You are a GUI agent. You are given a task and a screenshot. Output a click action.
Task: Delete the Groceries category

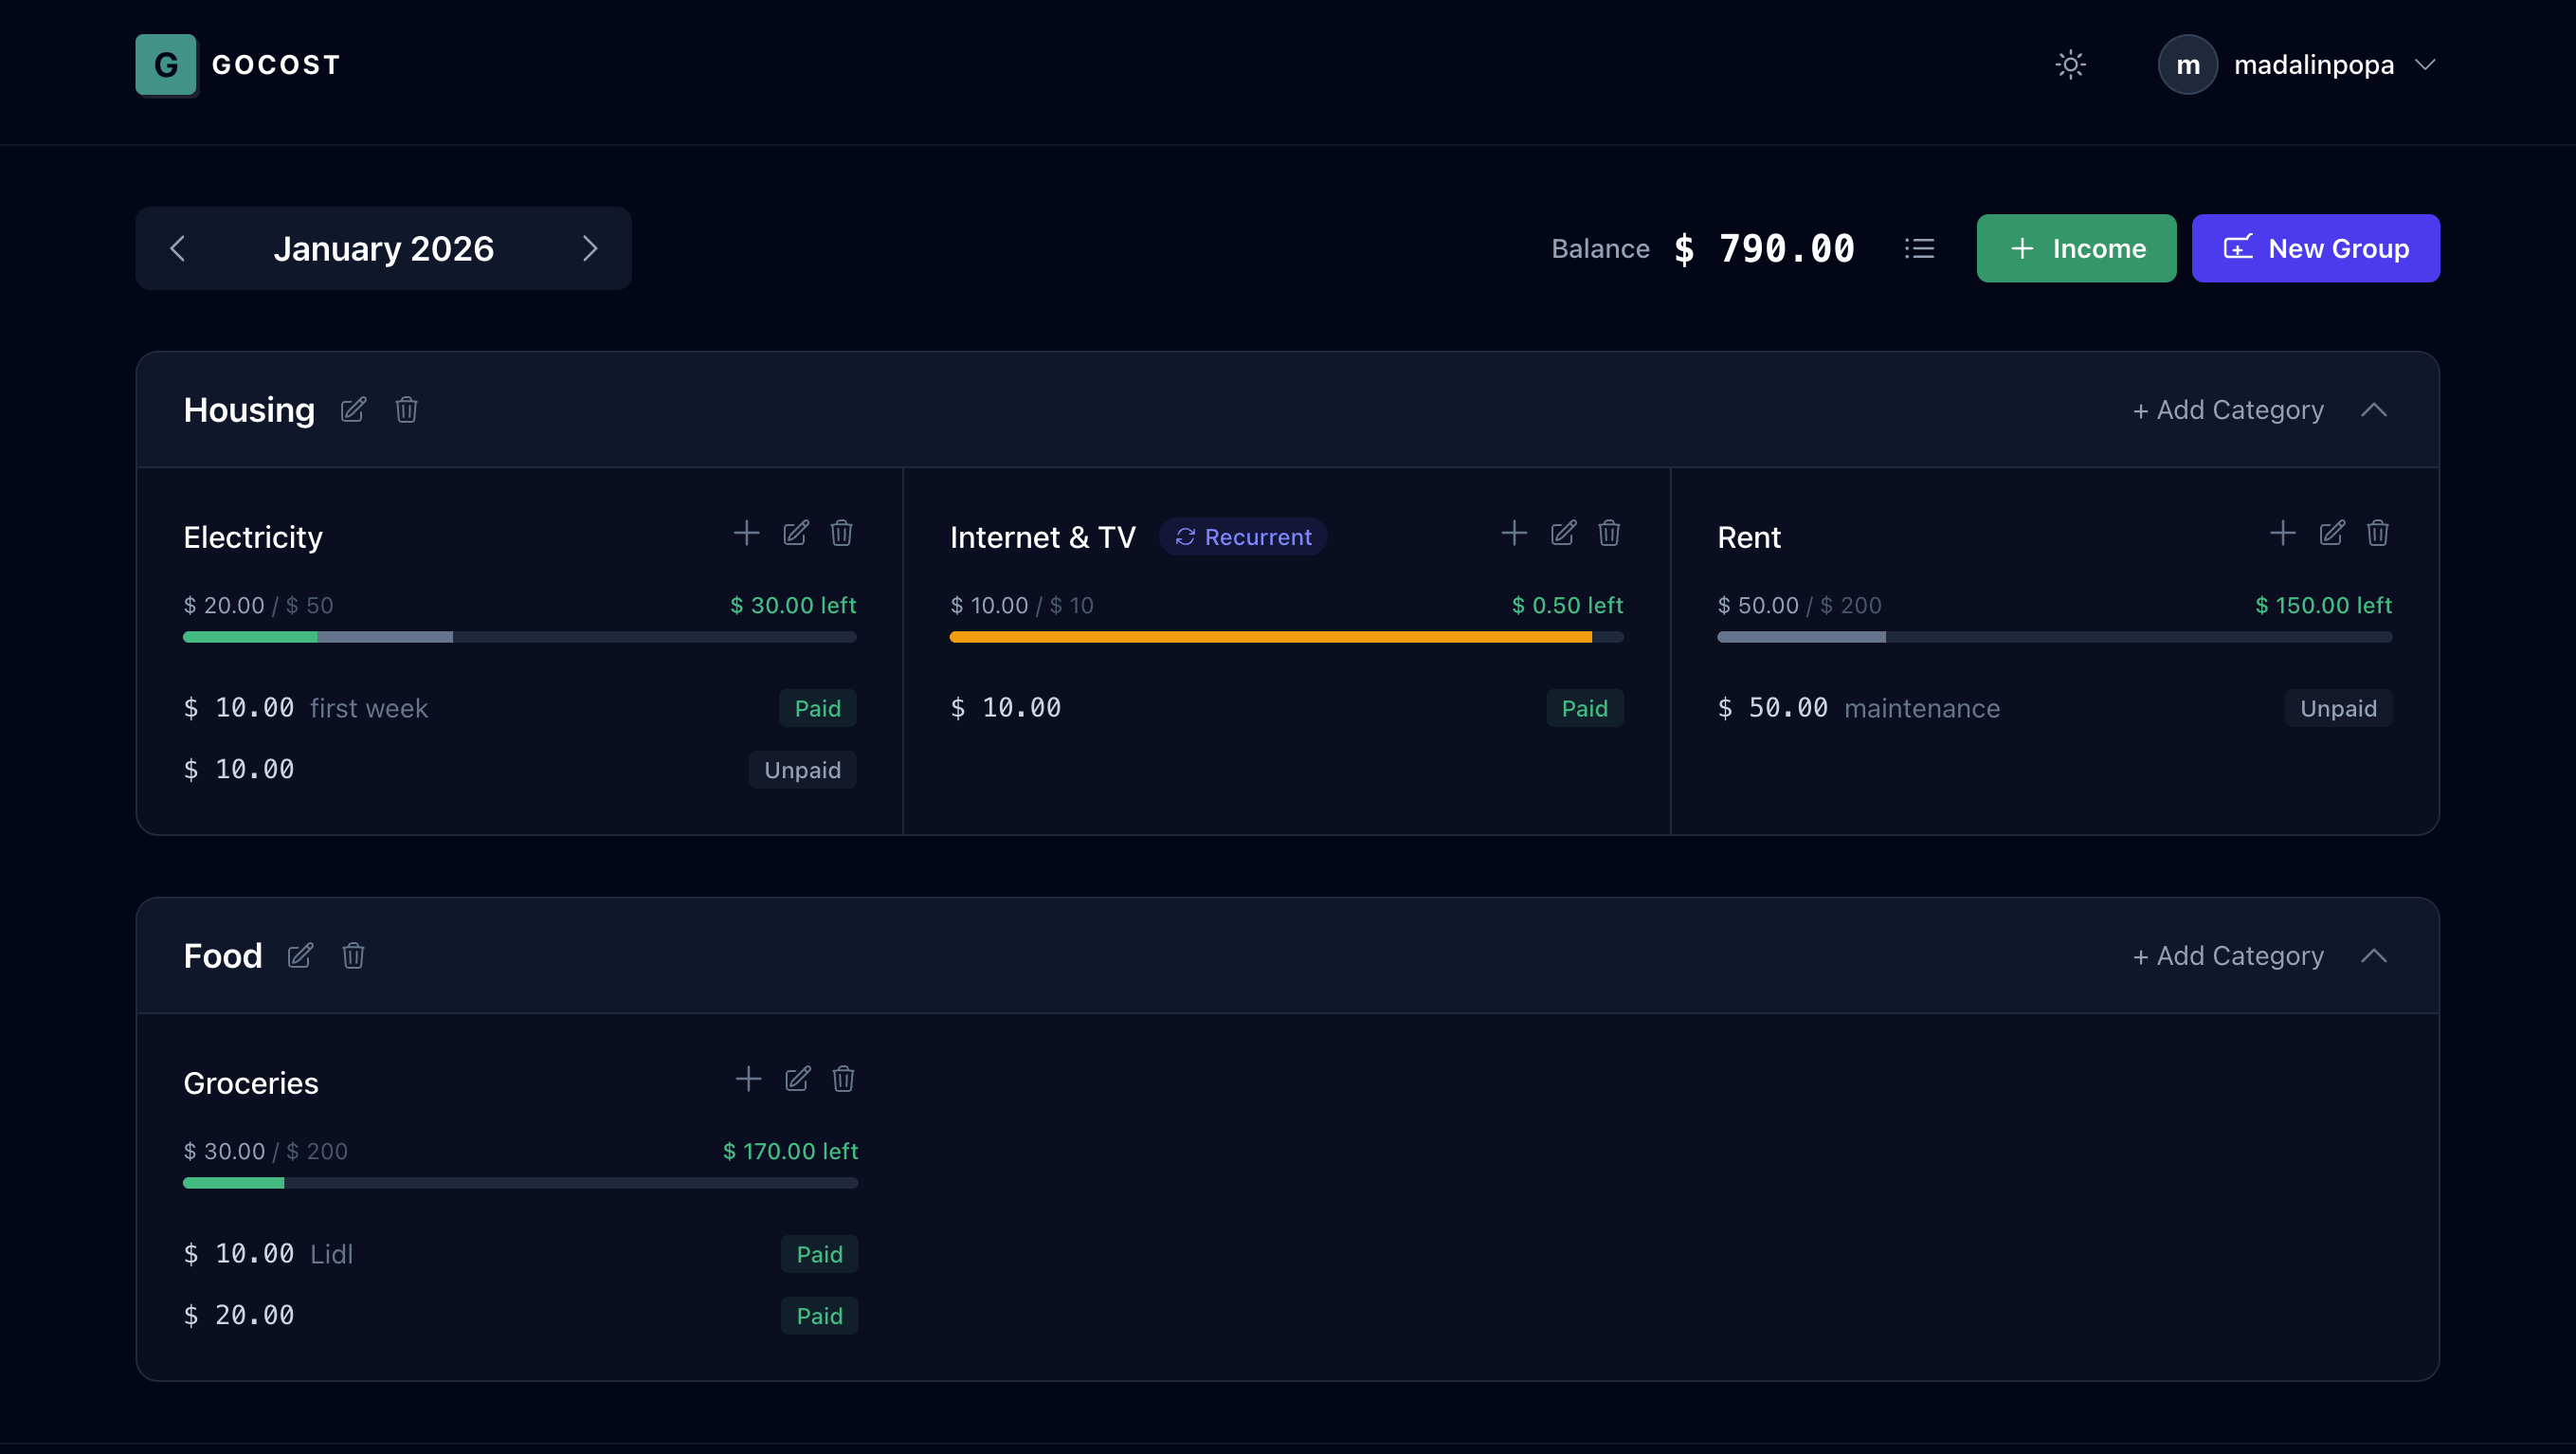pos(844,1079)
